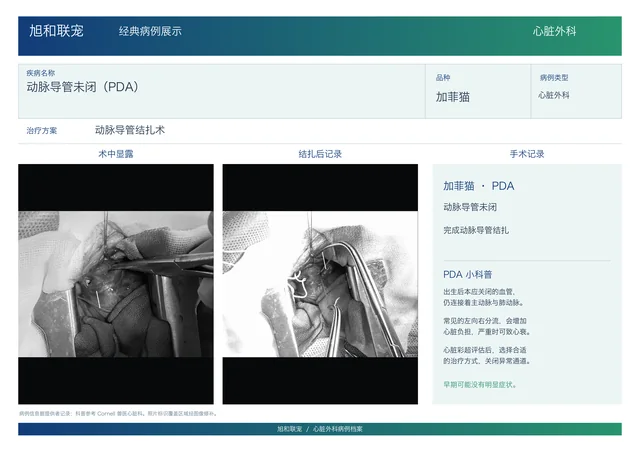This screenshot has height=452, width=640.
Task: Click the 完成动脉导管结扎 text
Action: tap(476, 230)
